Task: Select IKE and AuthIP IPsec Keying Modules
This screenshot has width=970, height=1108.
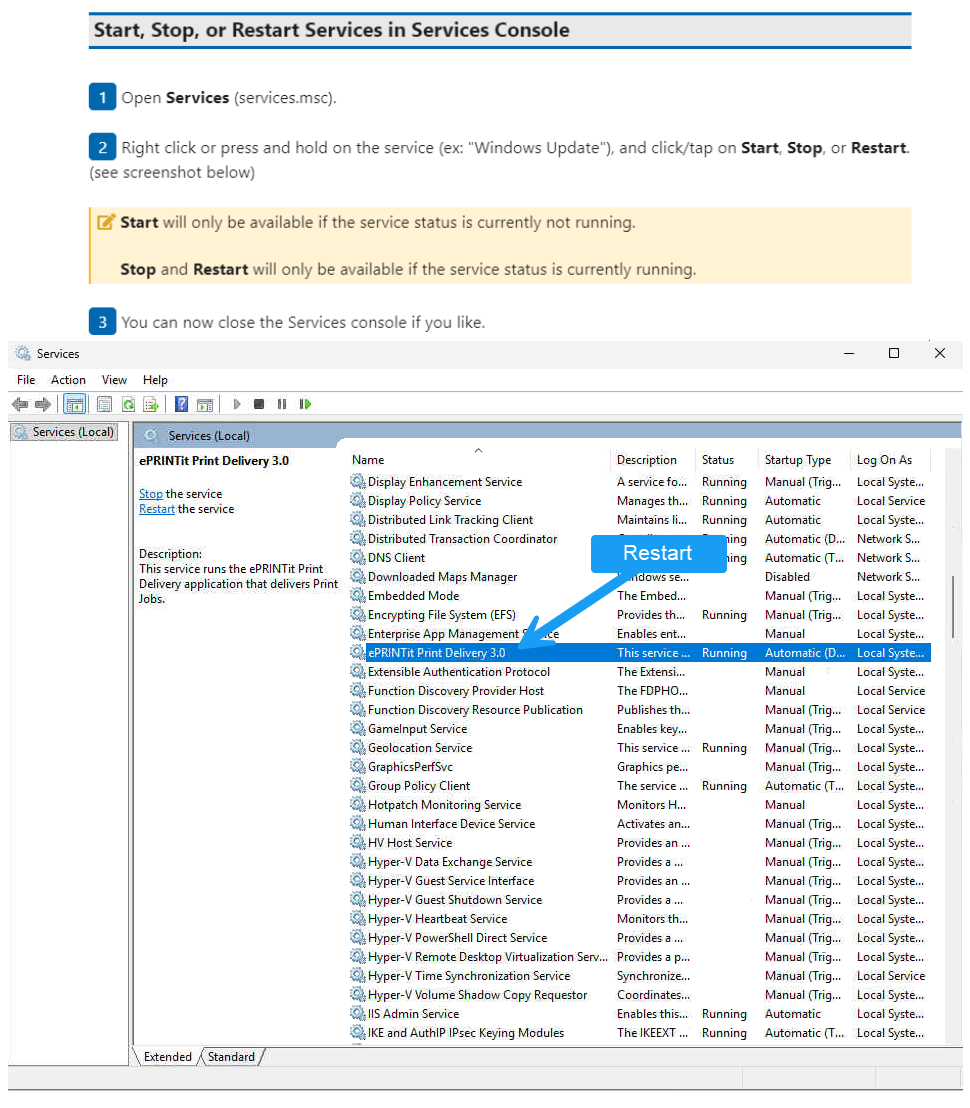Action: point(639,1032)
